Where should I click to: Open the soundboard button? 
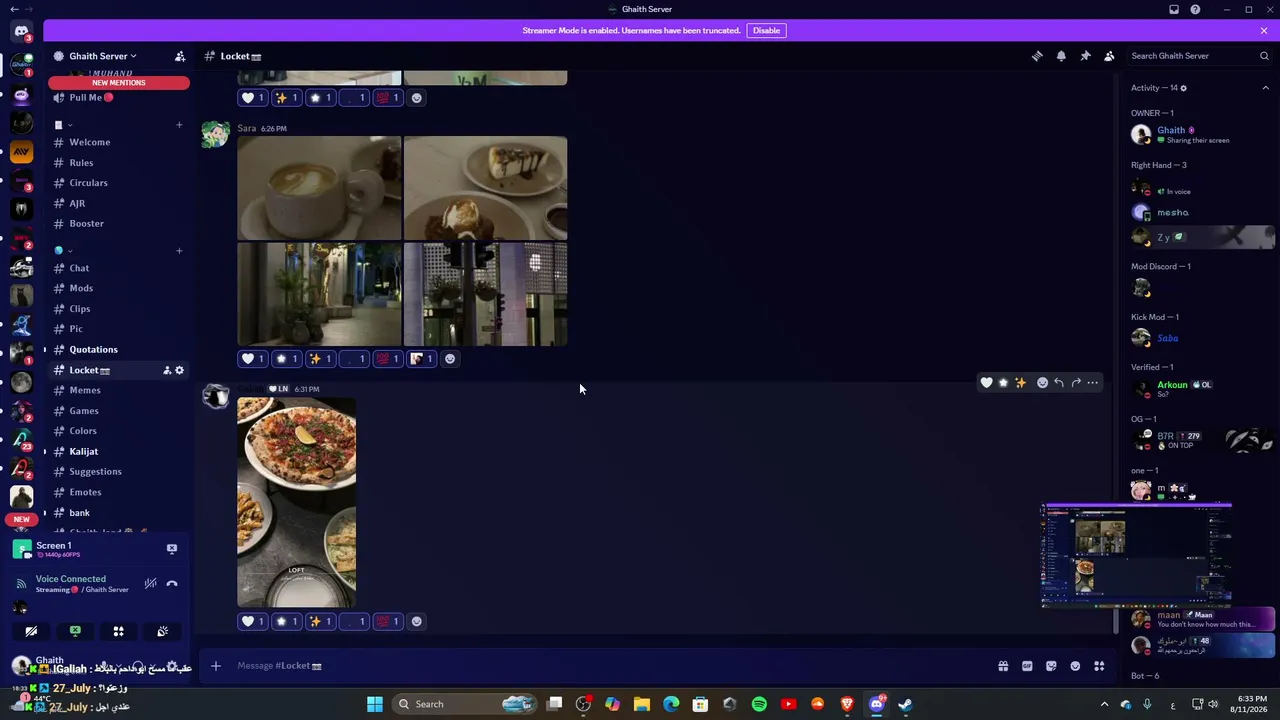tap(162, 631)
